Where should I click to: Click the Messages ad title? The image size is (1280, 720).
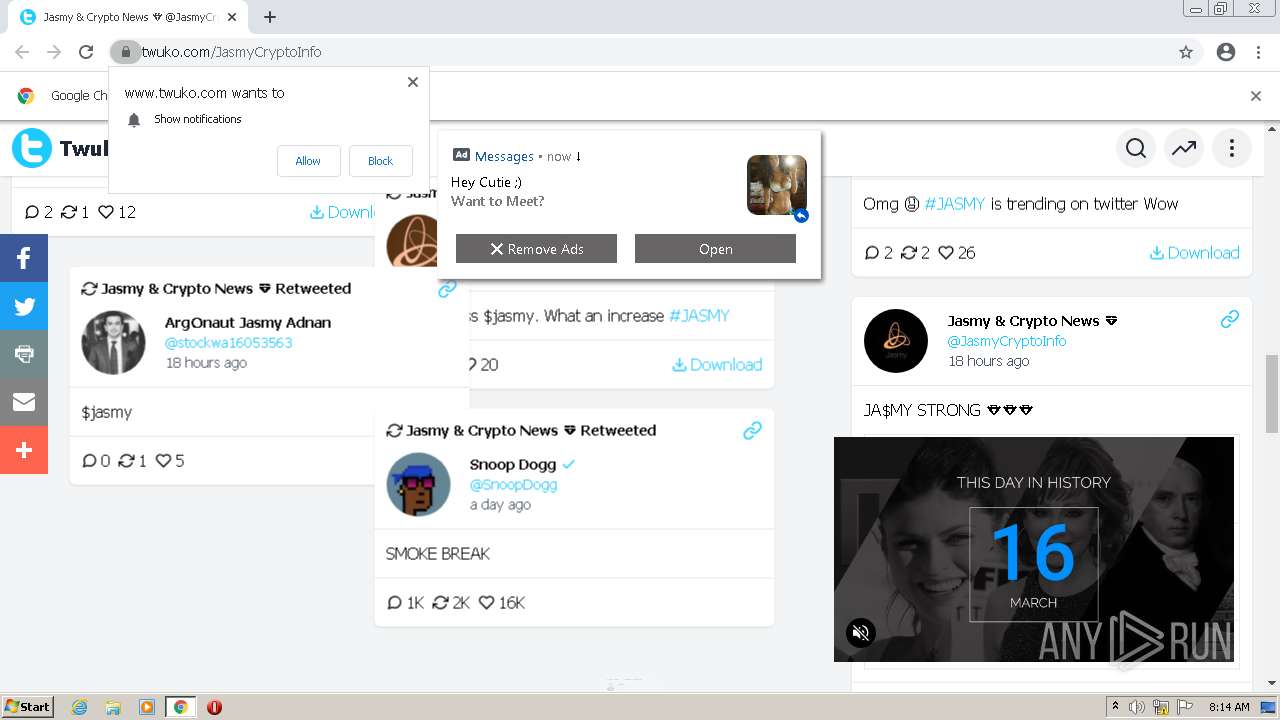(x=504, y=156)
